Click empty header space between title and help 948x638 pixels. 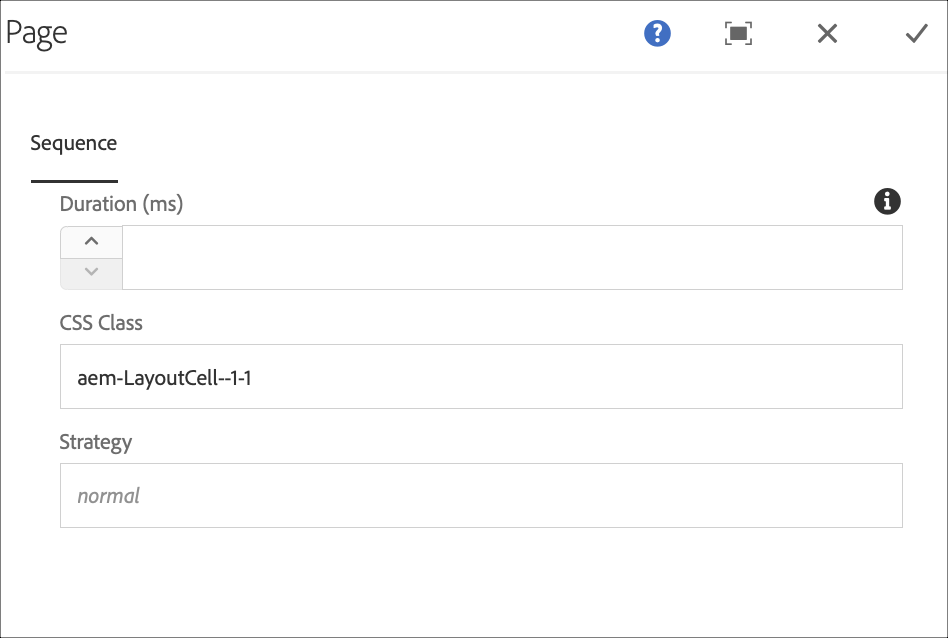tap(350, 34)
